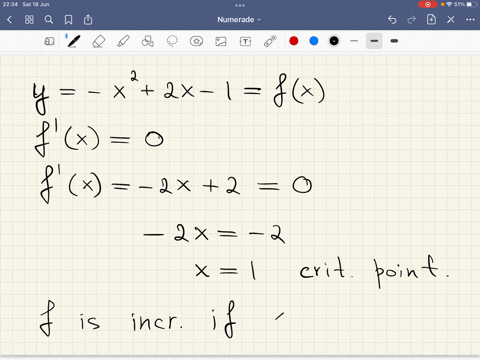
Task: Redo the last action
Action: (x=412, y=20)
